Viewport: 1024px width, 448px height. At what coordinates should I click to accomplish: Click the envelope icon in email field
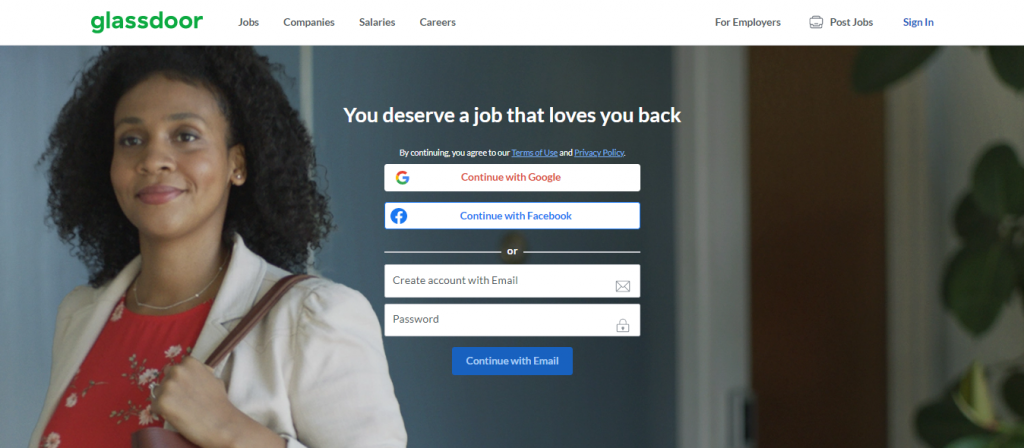tap(622, 286)
